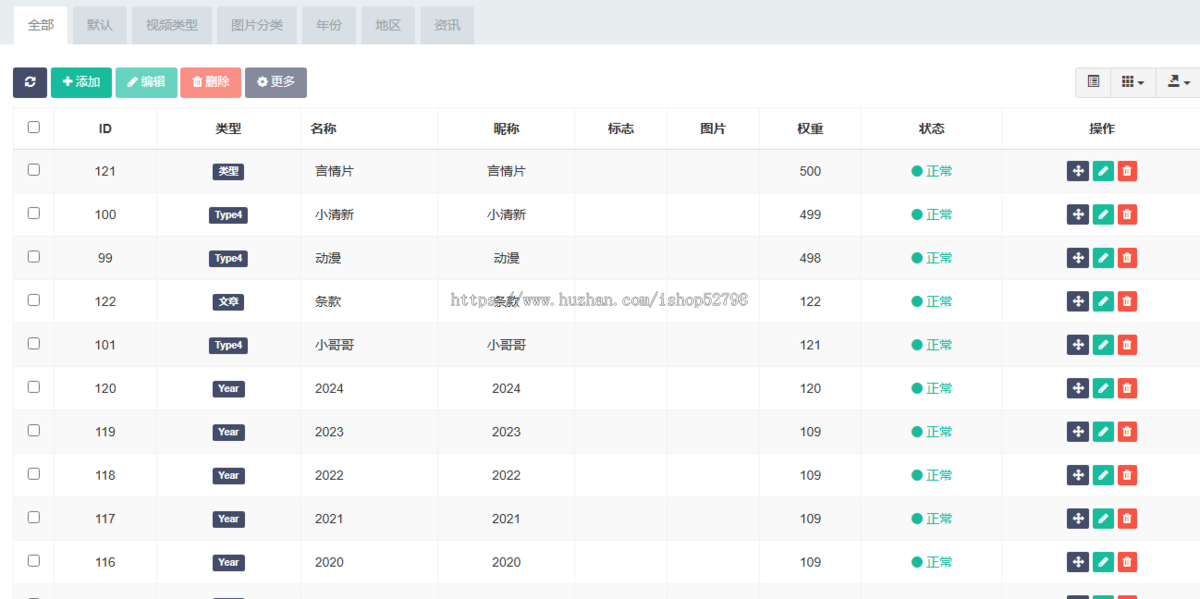Screen dimensions: 1200x599
Task: Delete row 122 条款 with the trash icon
Action: (1127, 301)
